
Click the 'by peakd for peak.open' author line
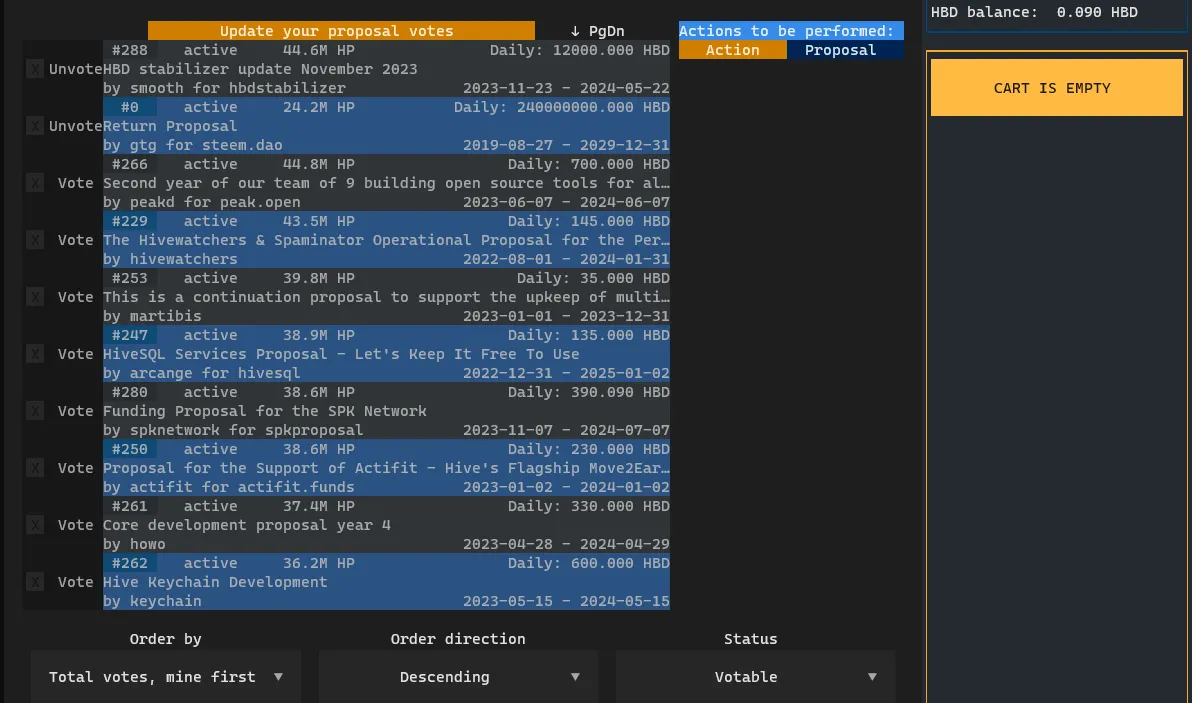pos(202,202)
